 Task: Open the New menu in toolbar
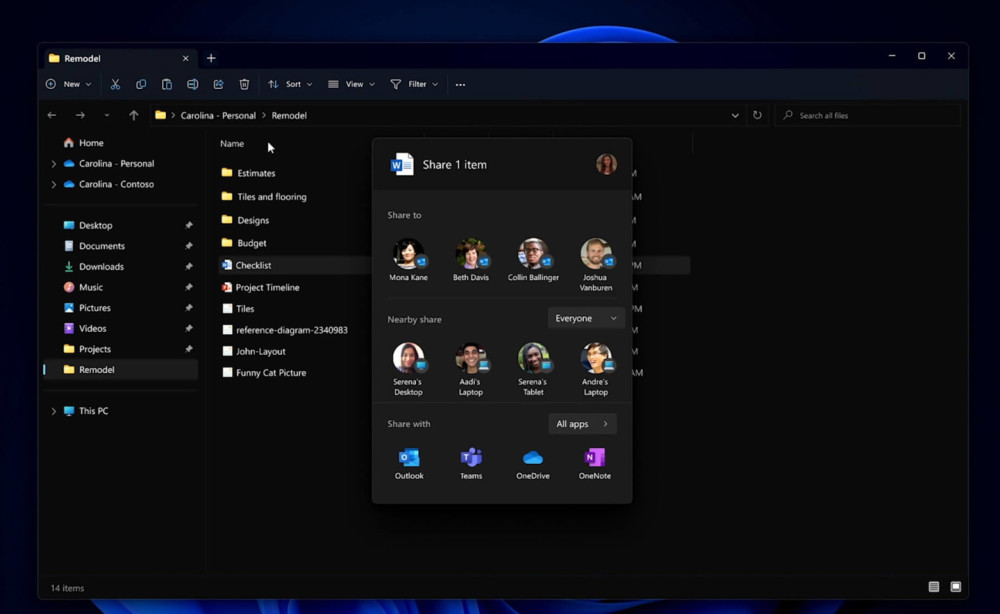coord(69,85)
